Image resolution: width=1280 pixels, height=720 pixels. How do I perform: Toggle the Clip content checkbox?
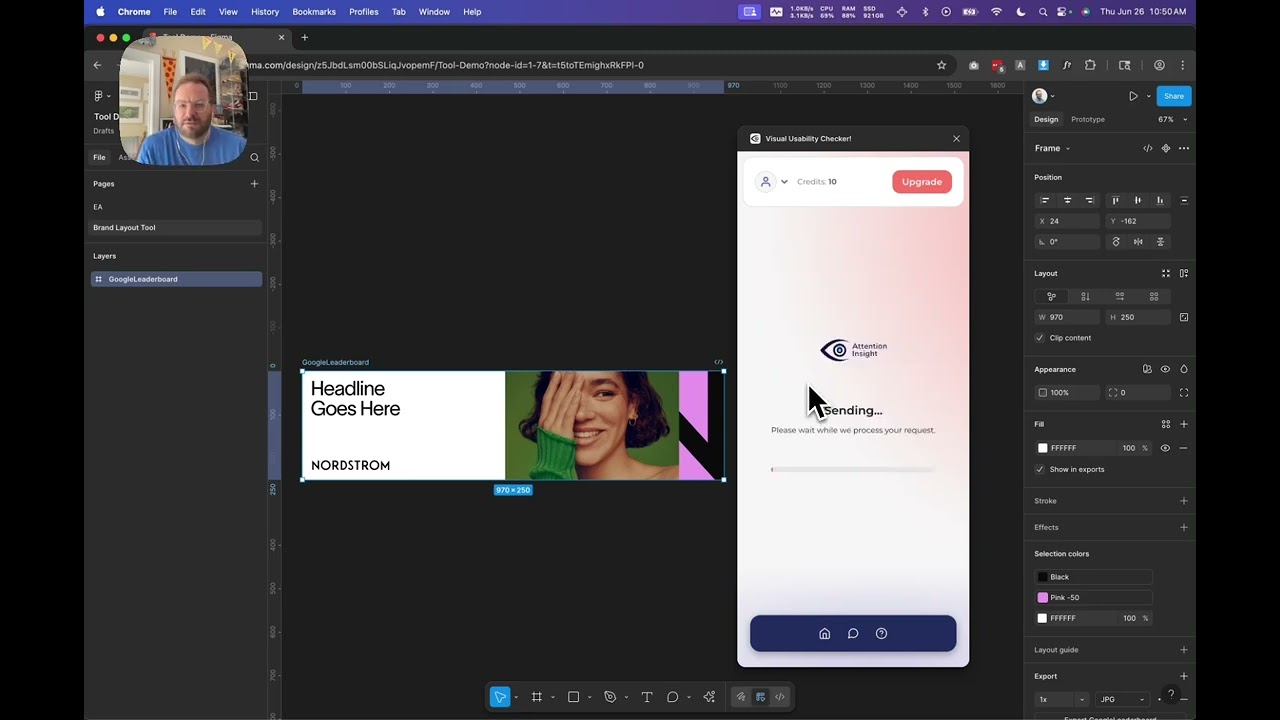coord(1040,338)
